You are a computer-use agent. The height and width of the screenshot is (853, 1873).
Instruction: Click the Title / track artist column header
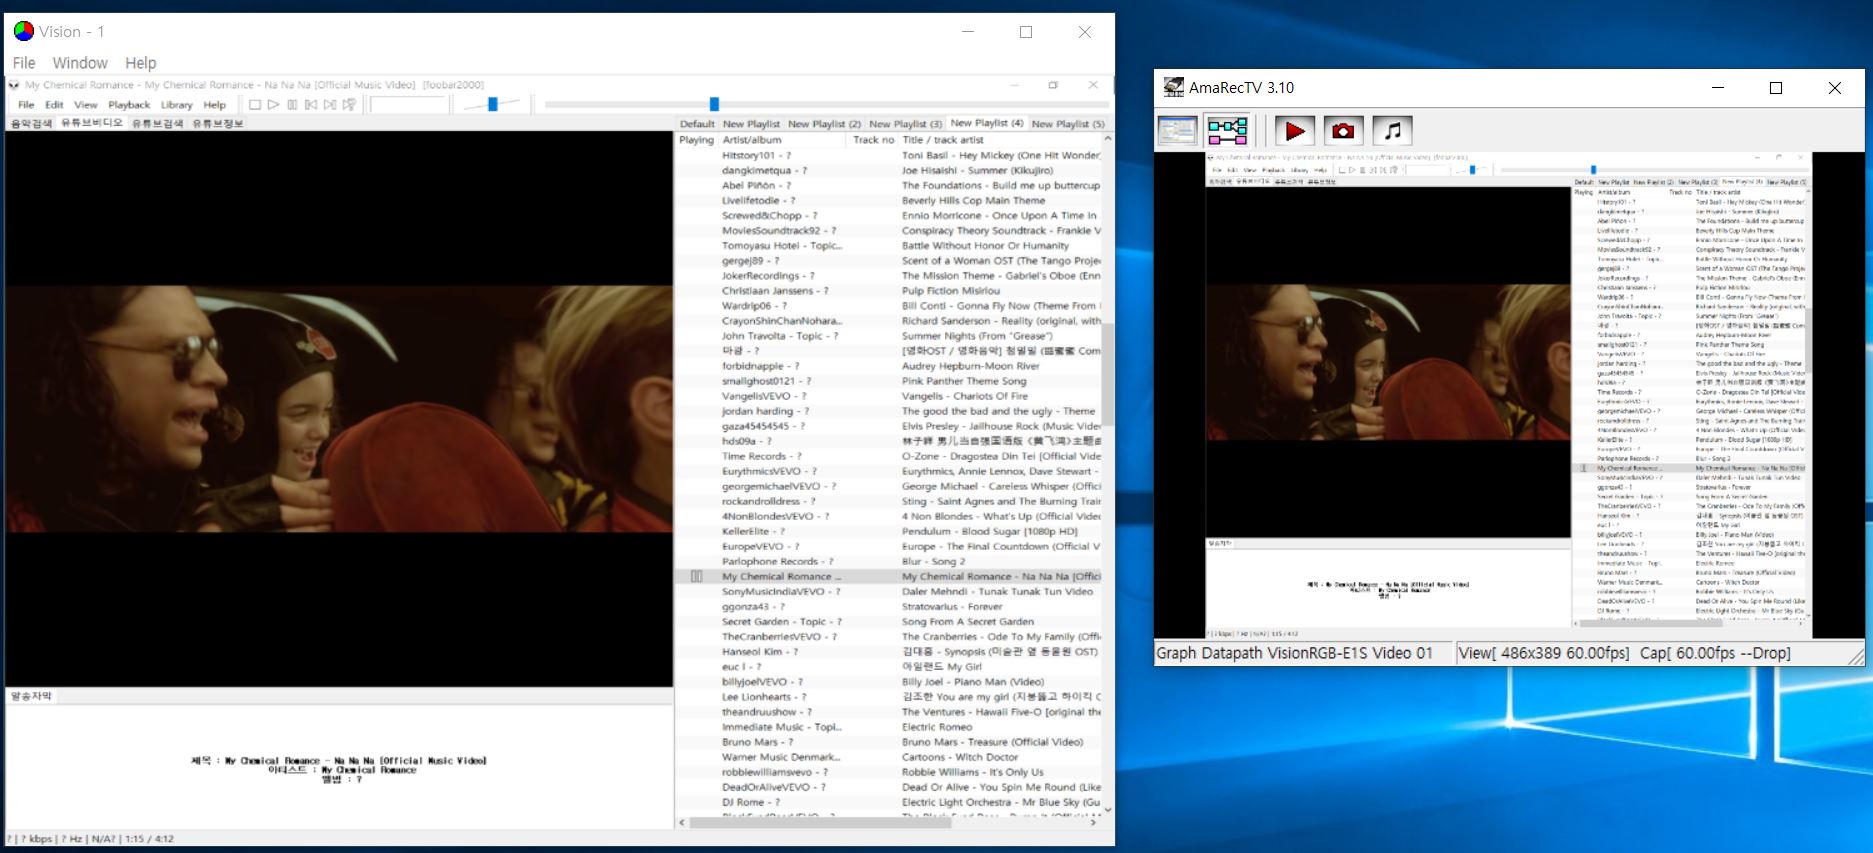(x=1000, y=140)
